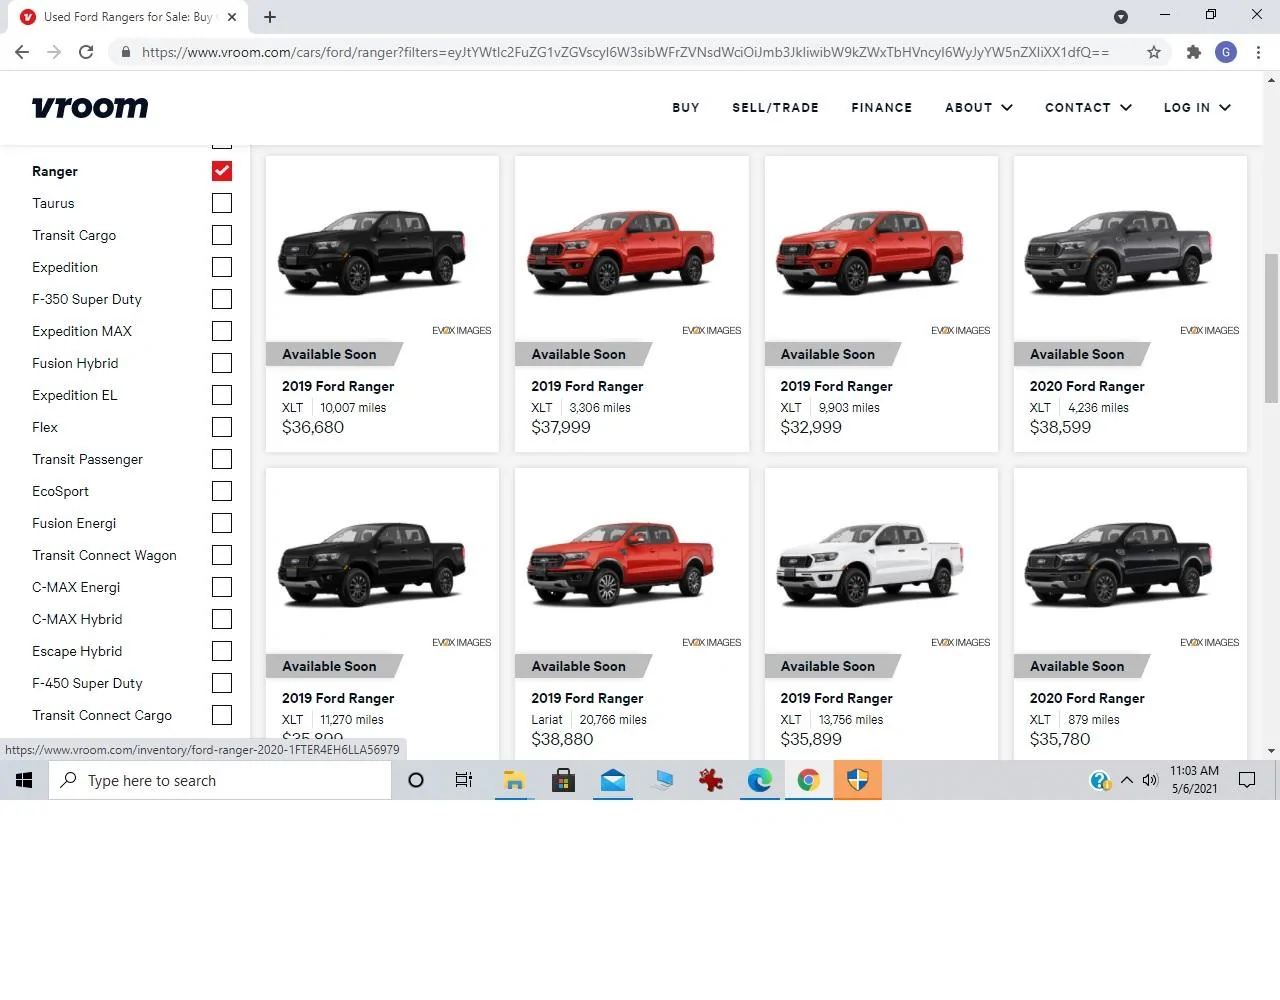1280x1000 pixels.
Task: Open the BUY menu item
Action: point(686,107)
